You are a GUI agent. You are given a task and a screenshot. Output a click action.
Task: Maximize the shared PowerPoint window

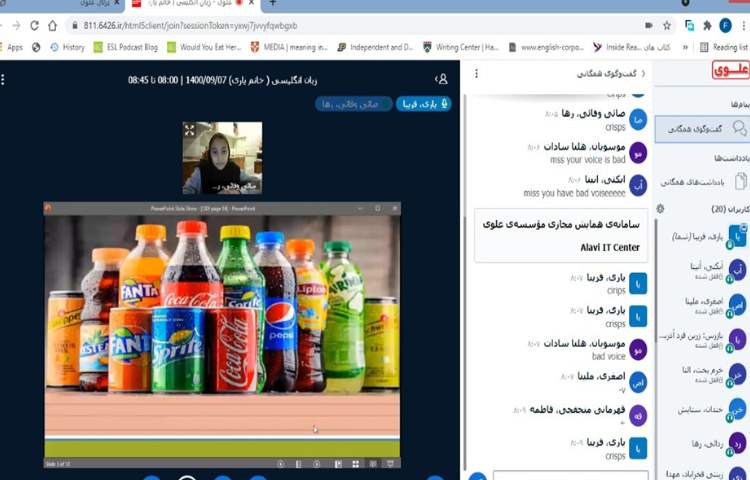(377, 208)
